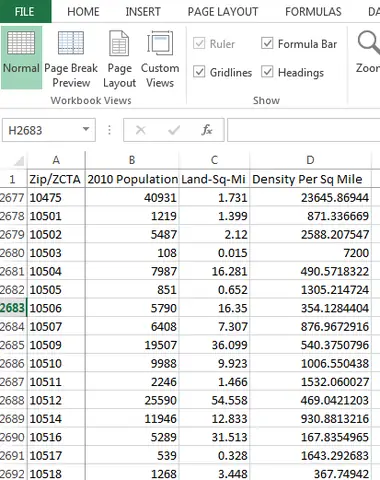Screen dimensions: 380x480
Task: Select row header 2690
Action: [13, 437]
